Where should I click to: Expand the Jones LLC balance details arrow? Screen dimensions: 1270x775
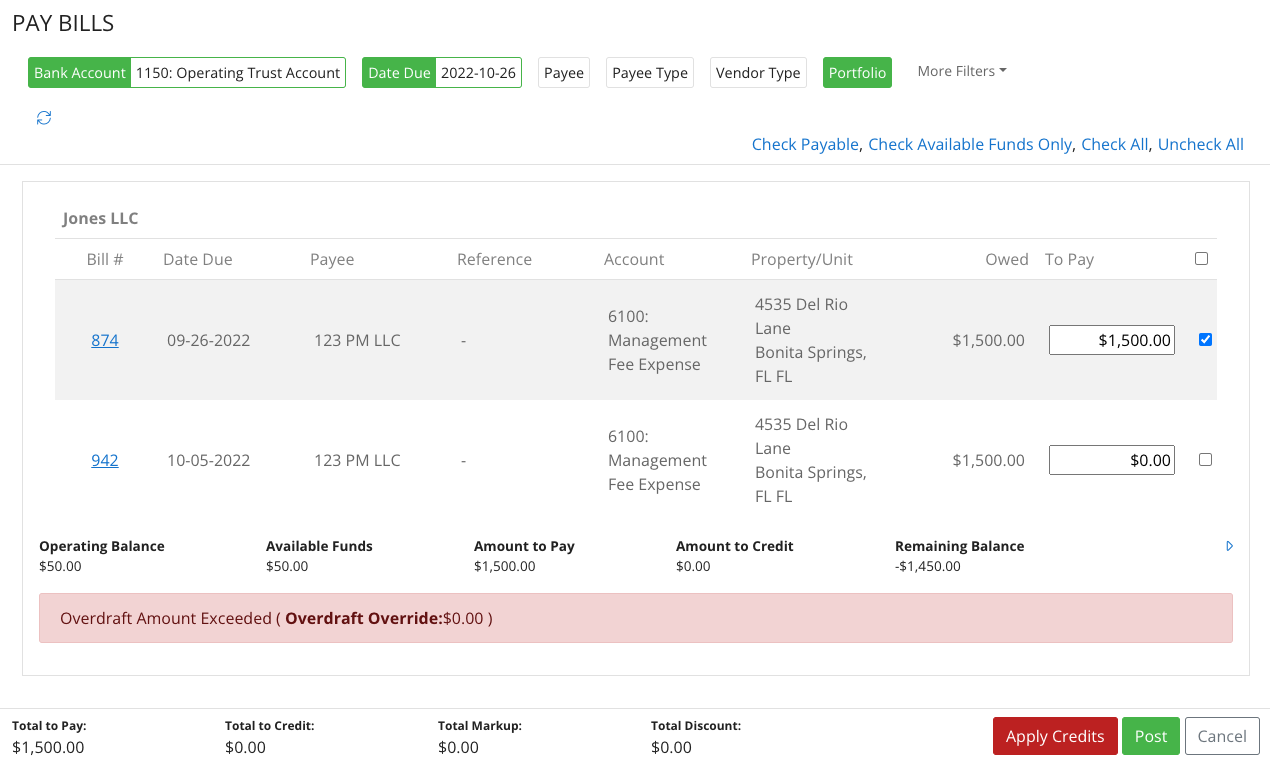1229,546
